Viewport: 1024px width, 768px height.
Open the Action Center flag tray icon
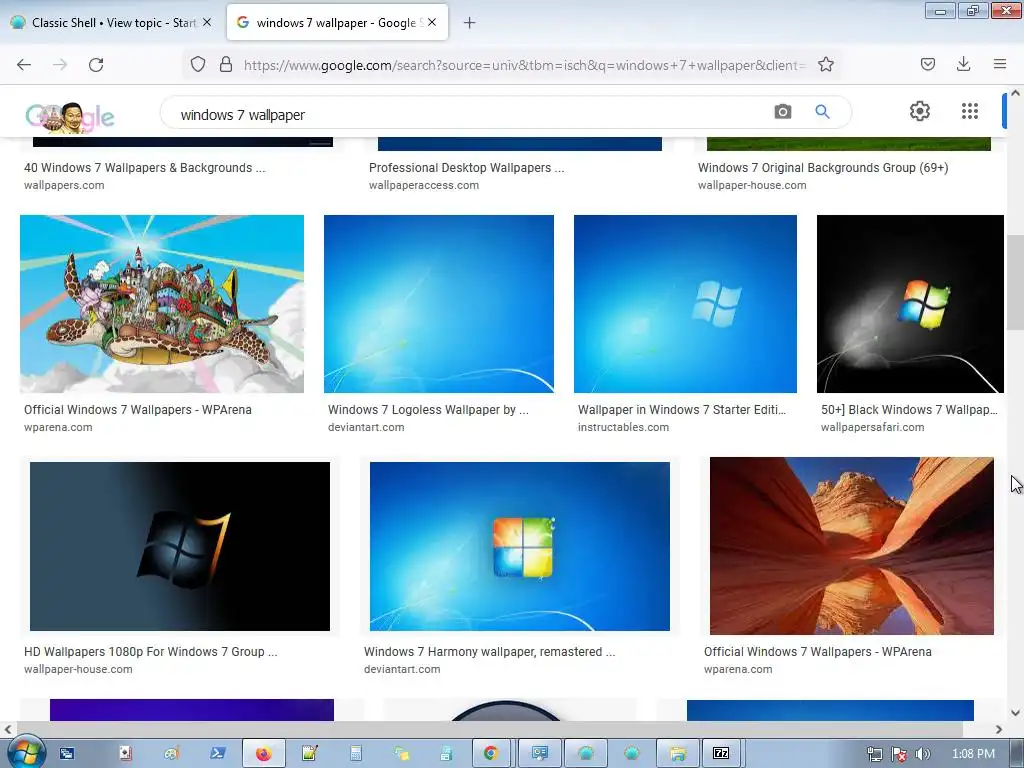click(x=899, y=754)
